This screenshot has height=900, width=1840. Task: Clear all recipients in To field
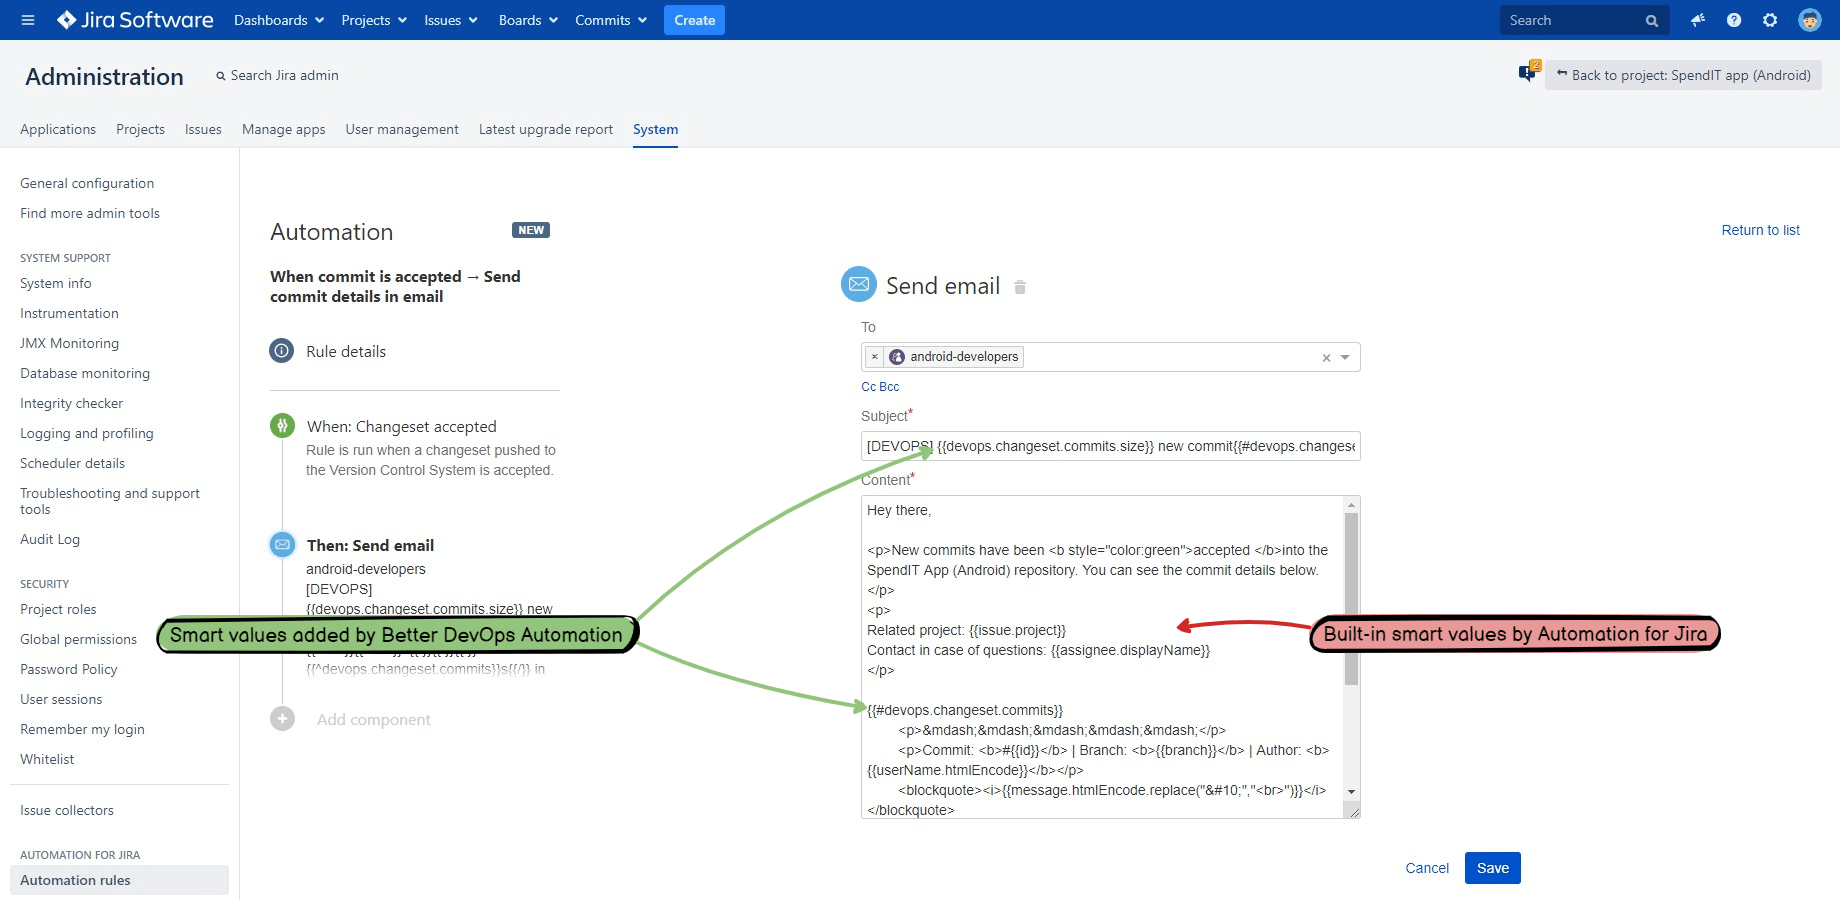click(x=1326, y=358)
